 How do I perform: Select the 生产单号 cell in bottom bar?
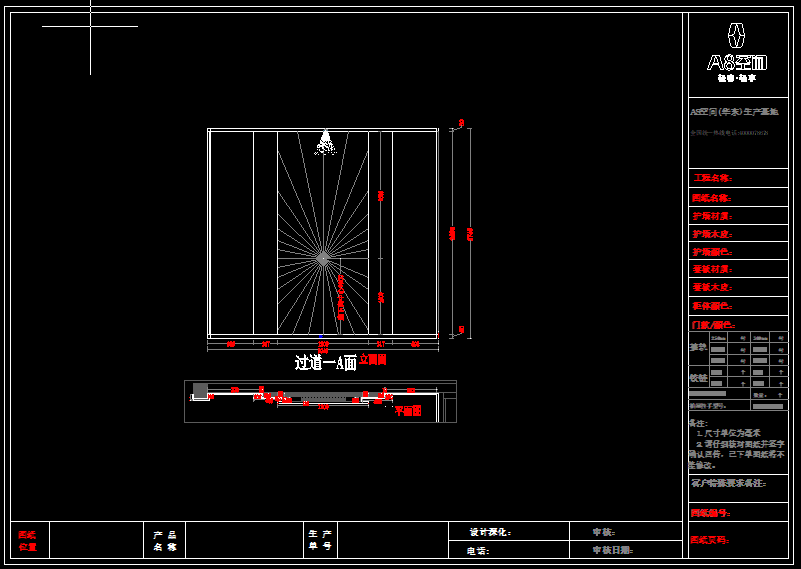[320, 540]
